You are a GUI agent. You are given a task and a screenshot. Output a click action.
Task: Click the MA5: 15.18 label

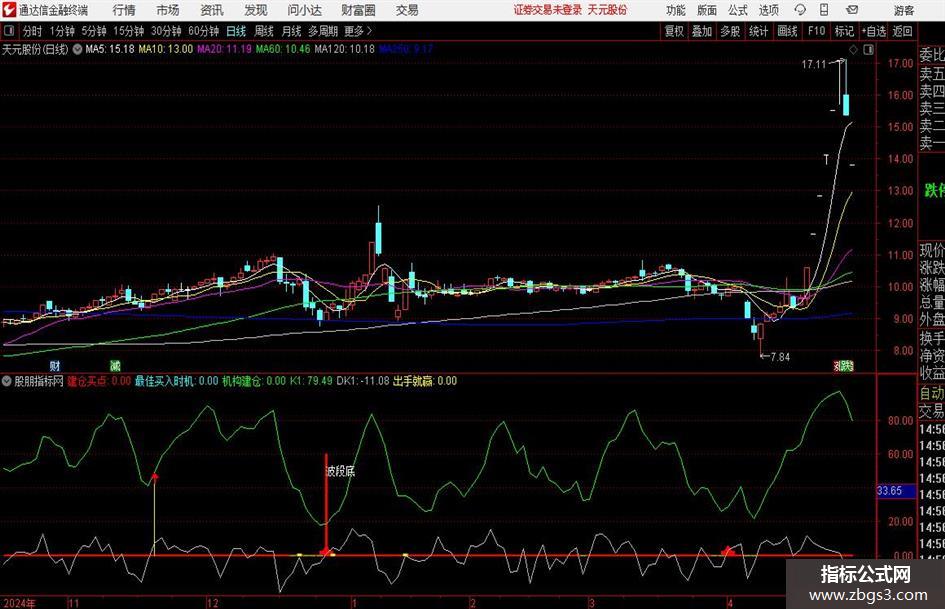tap(110, 49)
